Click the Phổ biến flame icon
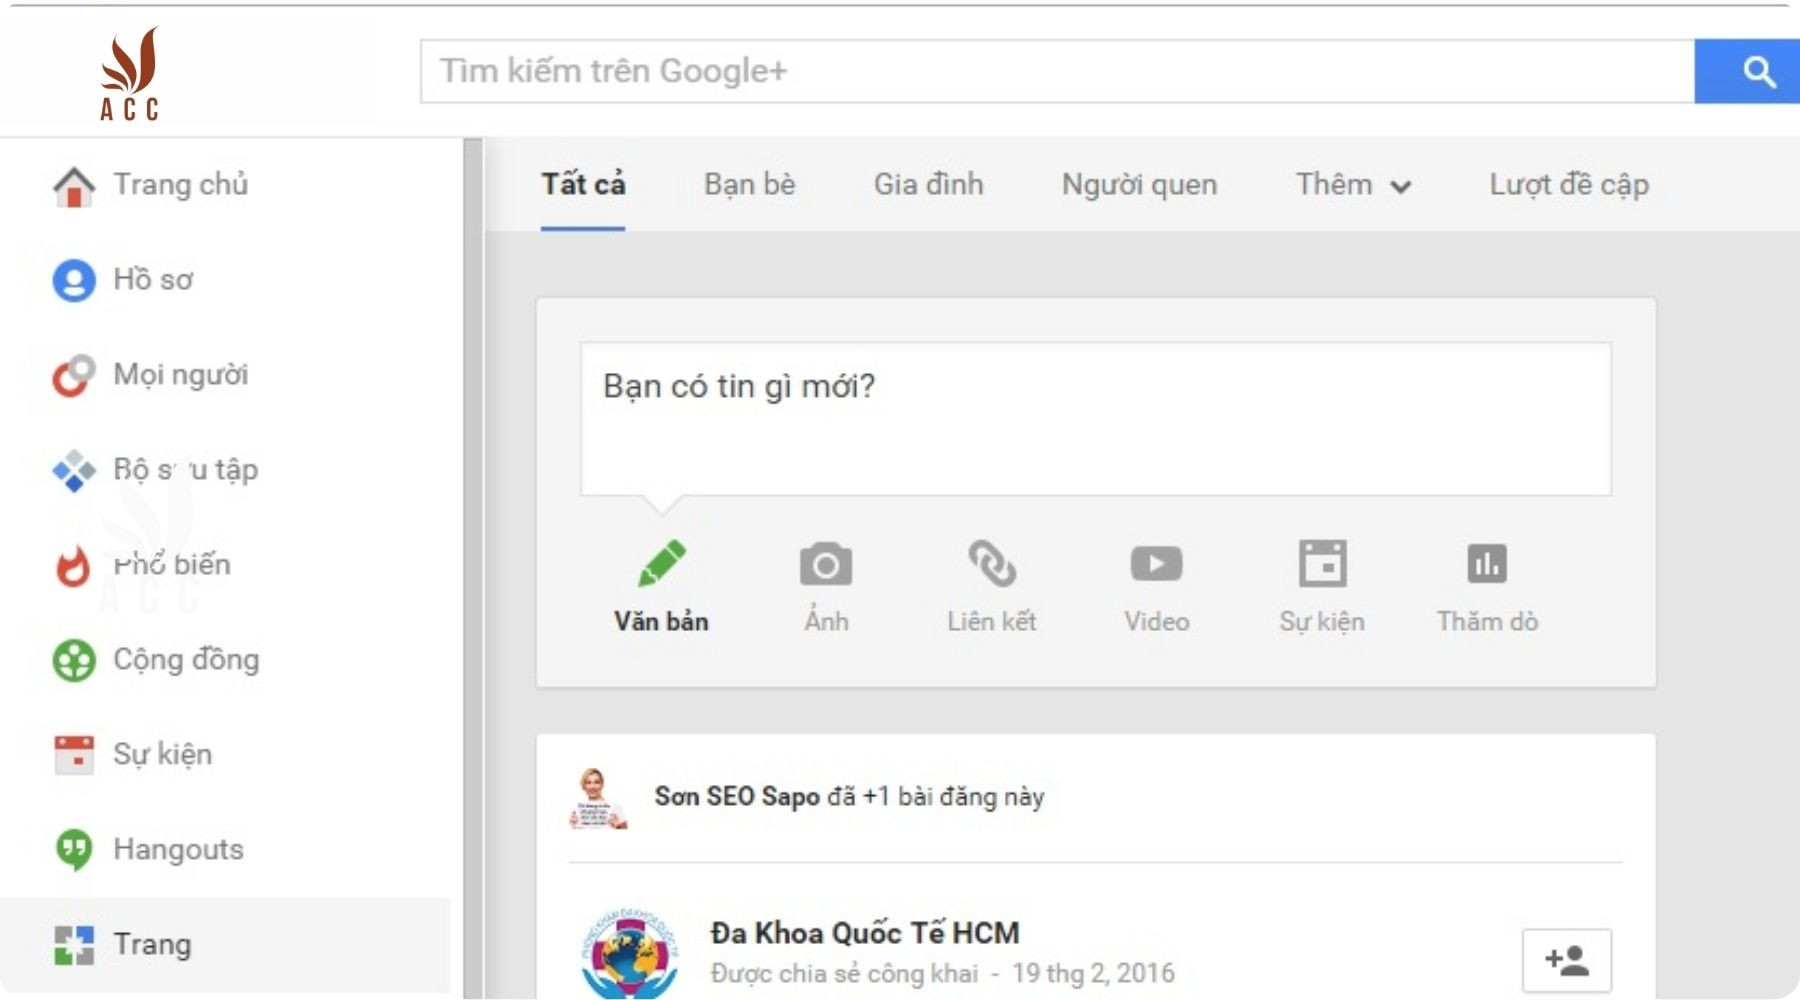 [x=73, y=565]
